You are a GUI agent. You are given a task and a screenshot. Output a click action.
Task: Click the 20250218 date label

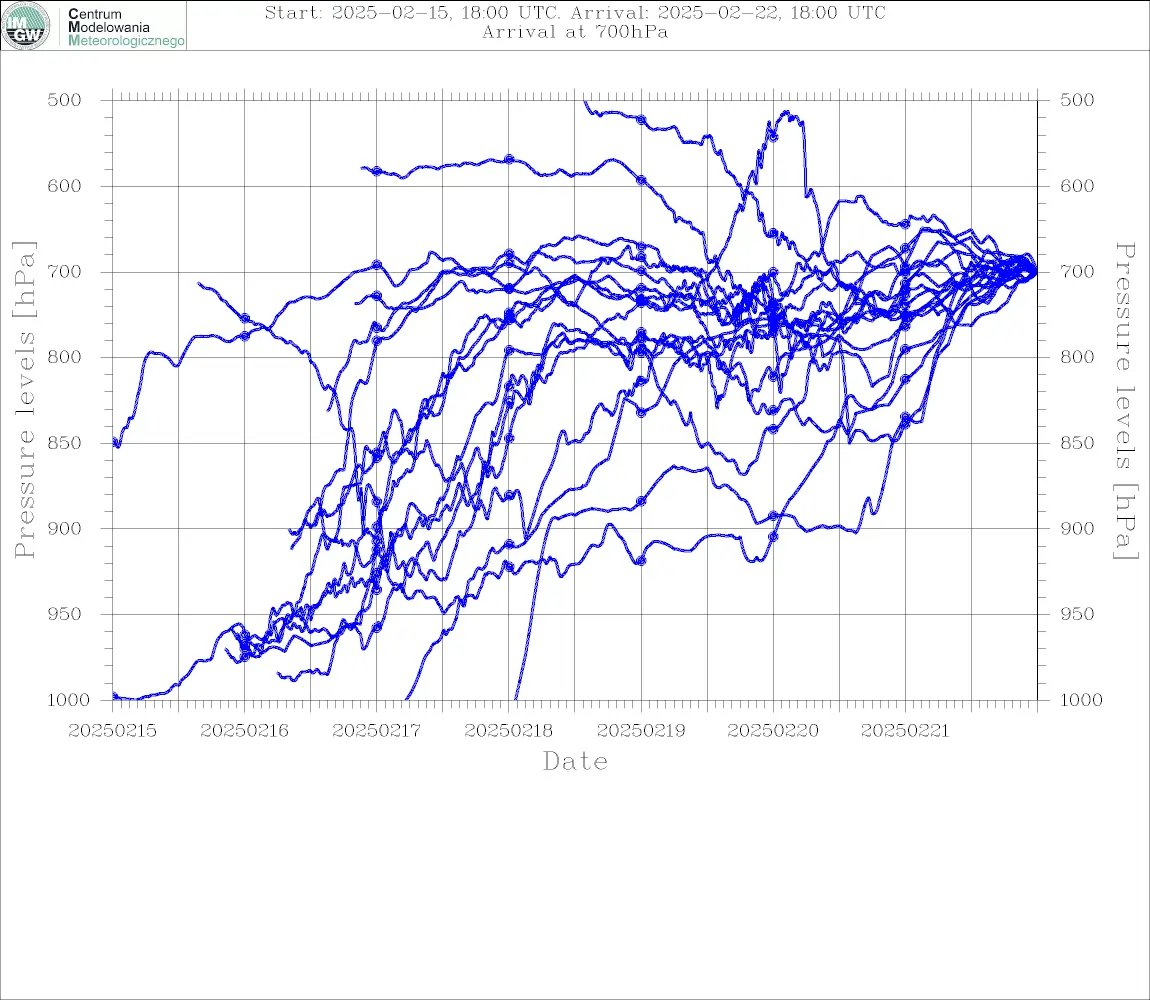tap(508, 731)
